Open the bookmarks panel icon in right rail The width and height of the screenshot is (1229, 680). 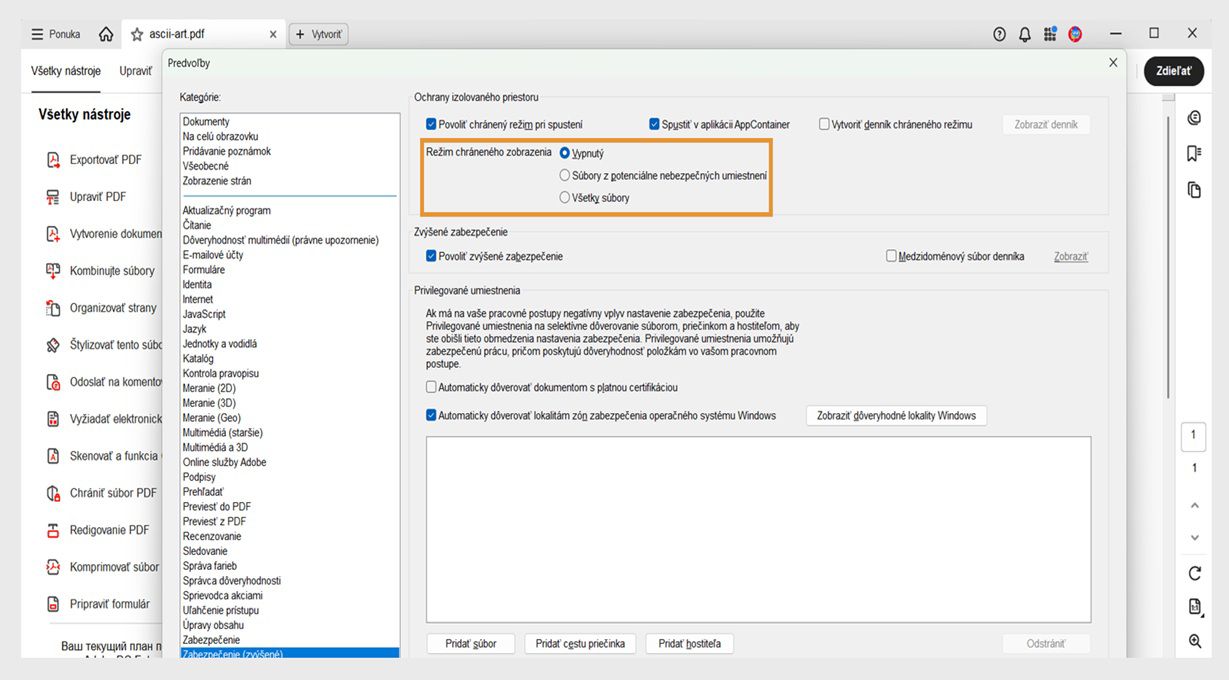[1194, 153]
